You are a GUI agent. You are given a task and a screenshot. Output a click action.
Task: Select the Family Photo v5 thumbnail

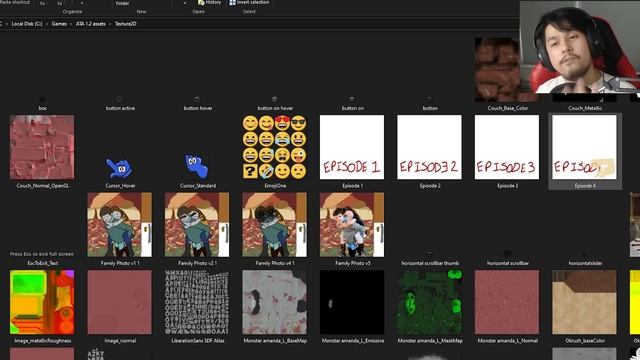(x=352, y=224)
